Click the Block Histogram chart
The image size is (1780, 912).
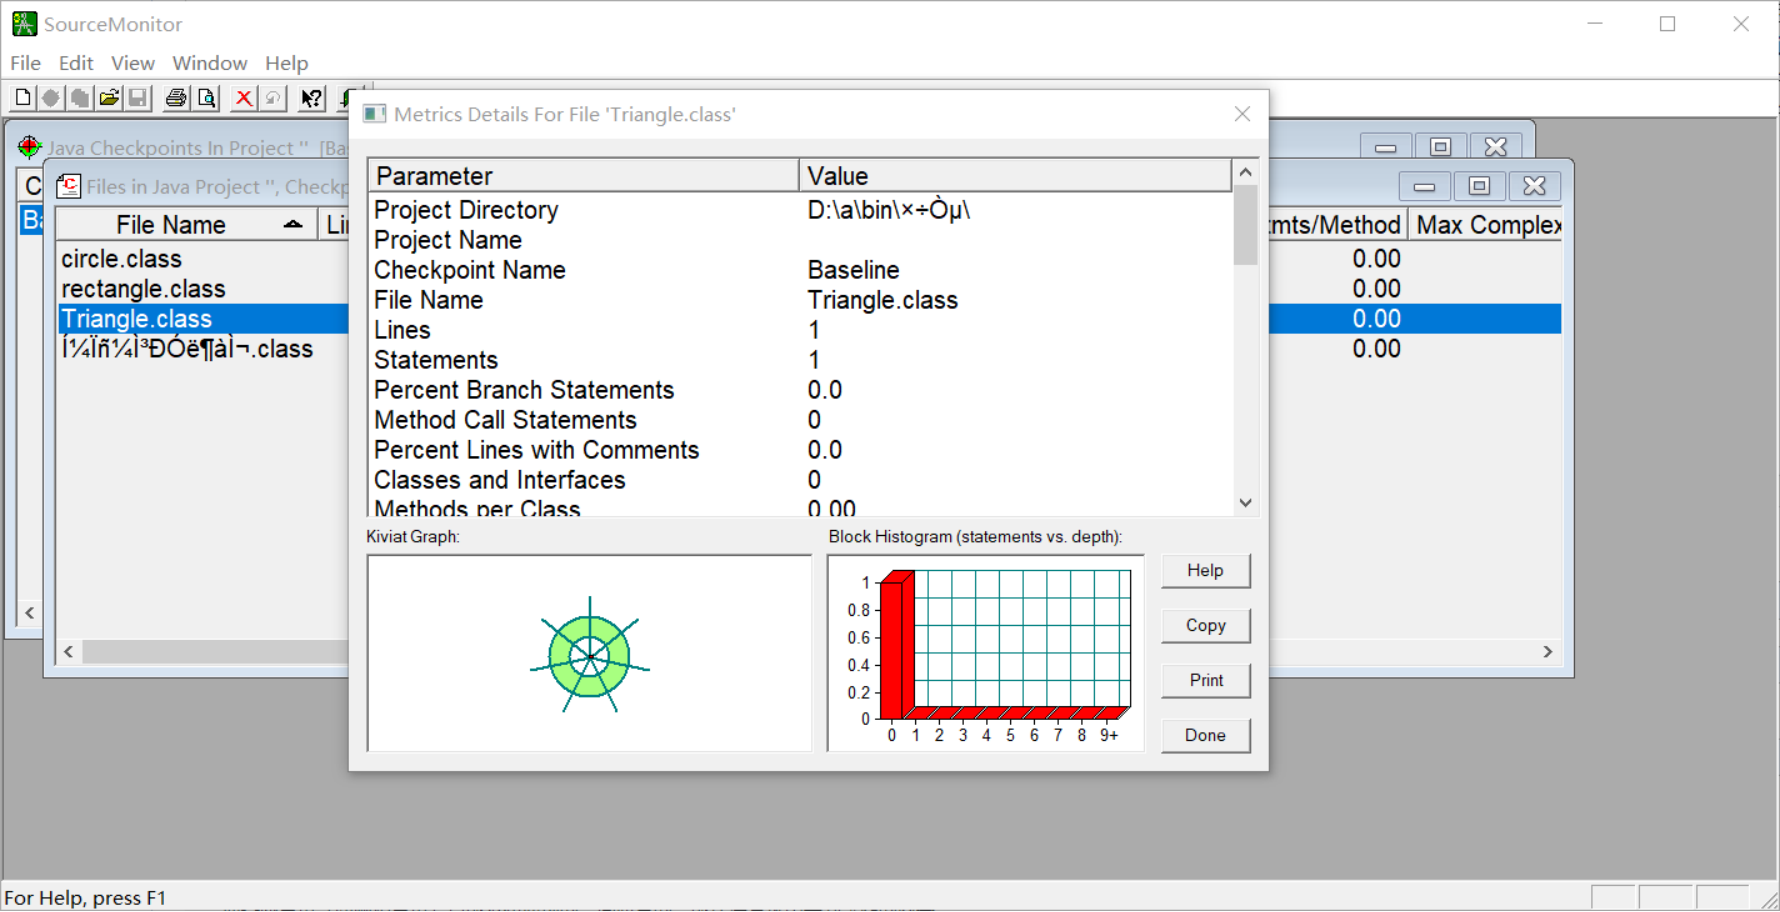[985, 653]
